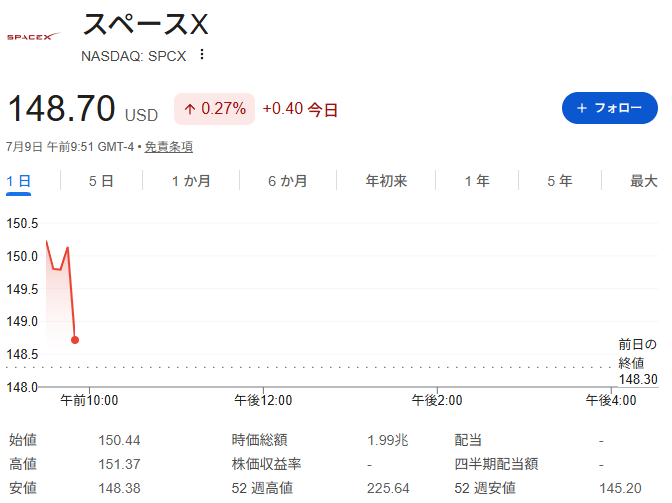672x503 pixels.
Task: Switch to the 1 年 chart tab
Action: pyautogui.click(x=477, y=181)
